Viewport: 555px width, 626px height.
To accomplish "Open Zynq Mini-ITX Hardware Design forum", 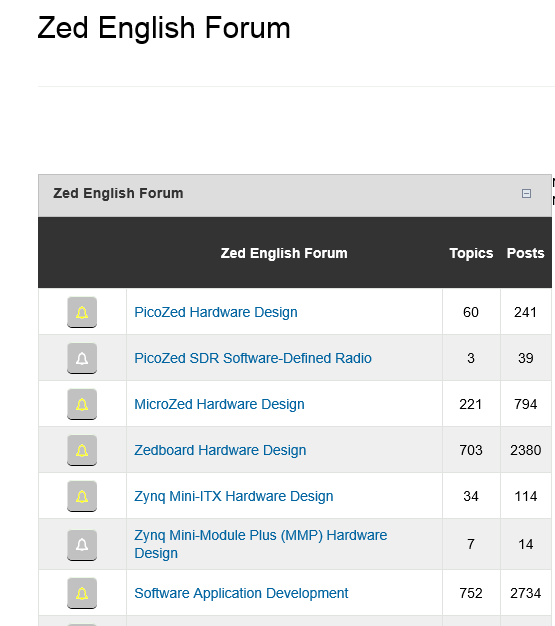I will tap(234, 496).
